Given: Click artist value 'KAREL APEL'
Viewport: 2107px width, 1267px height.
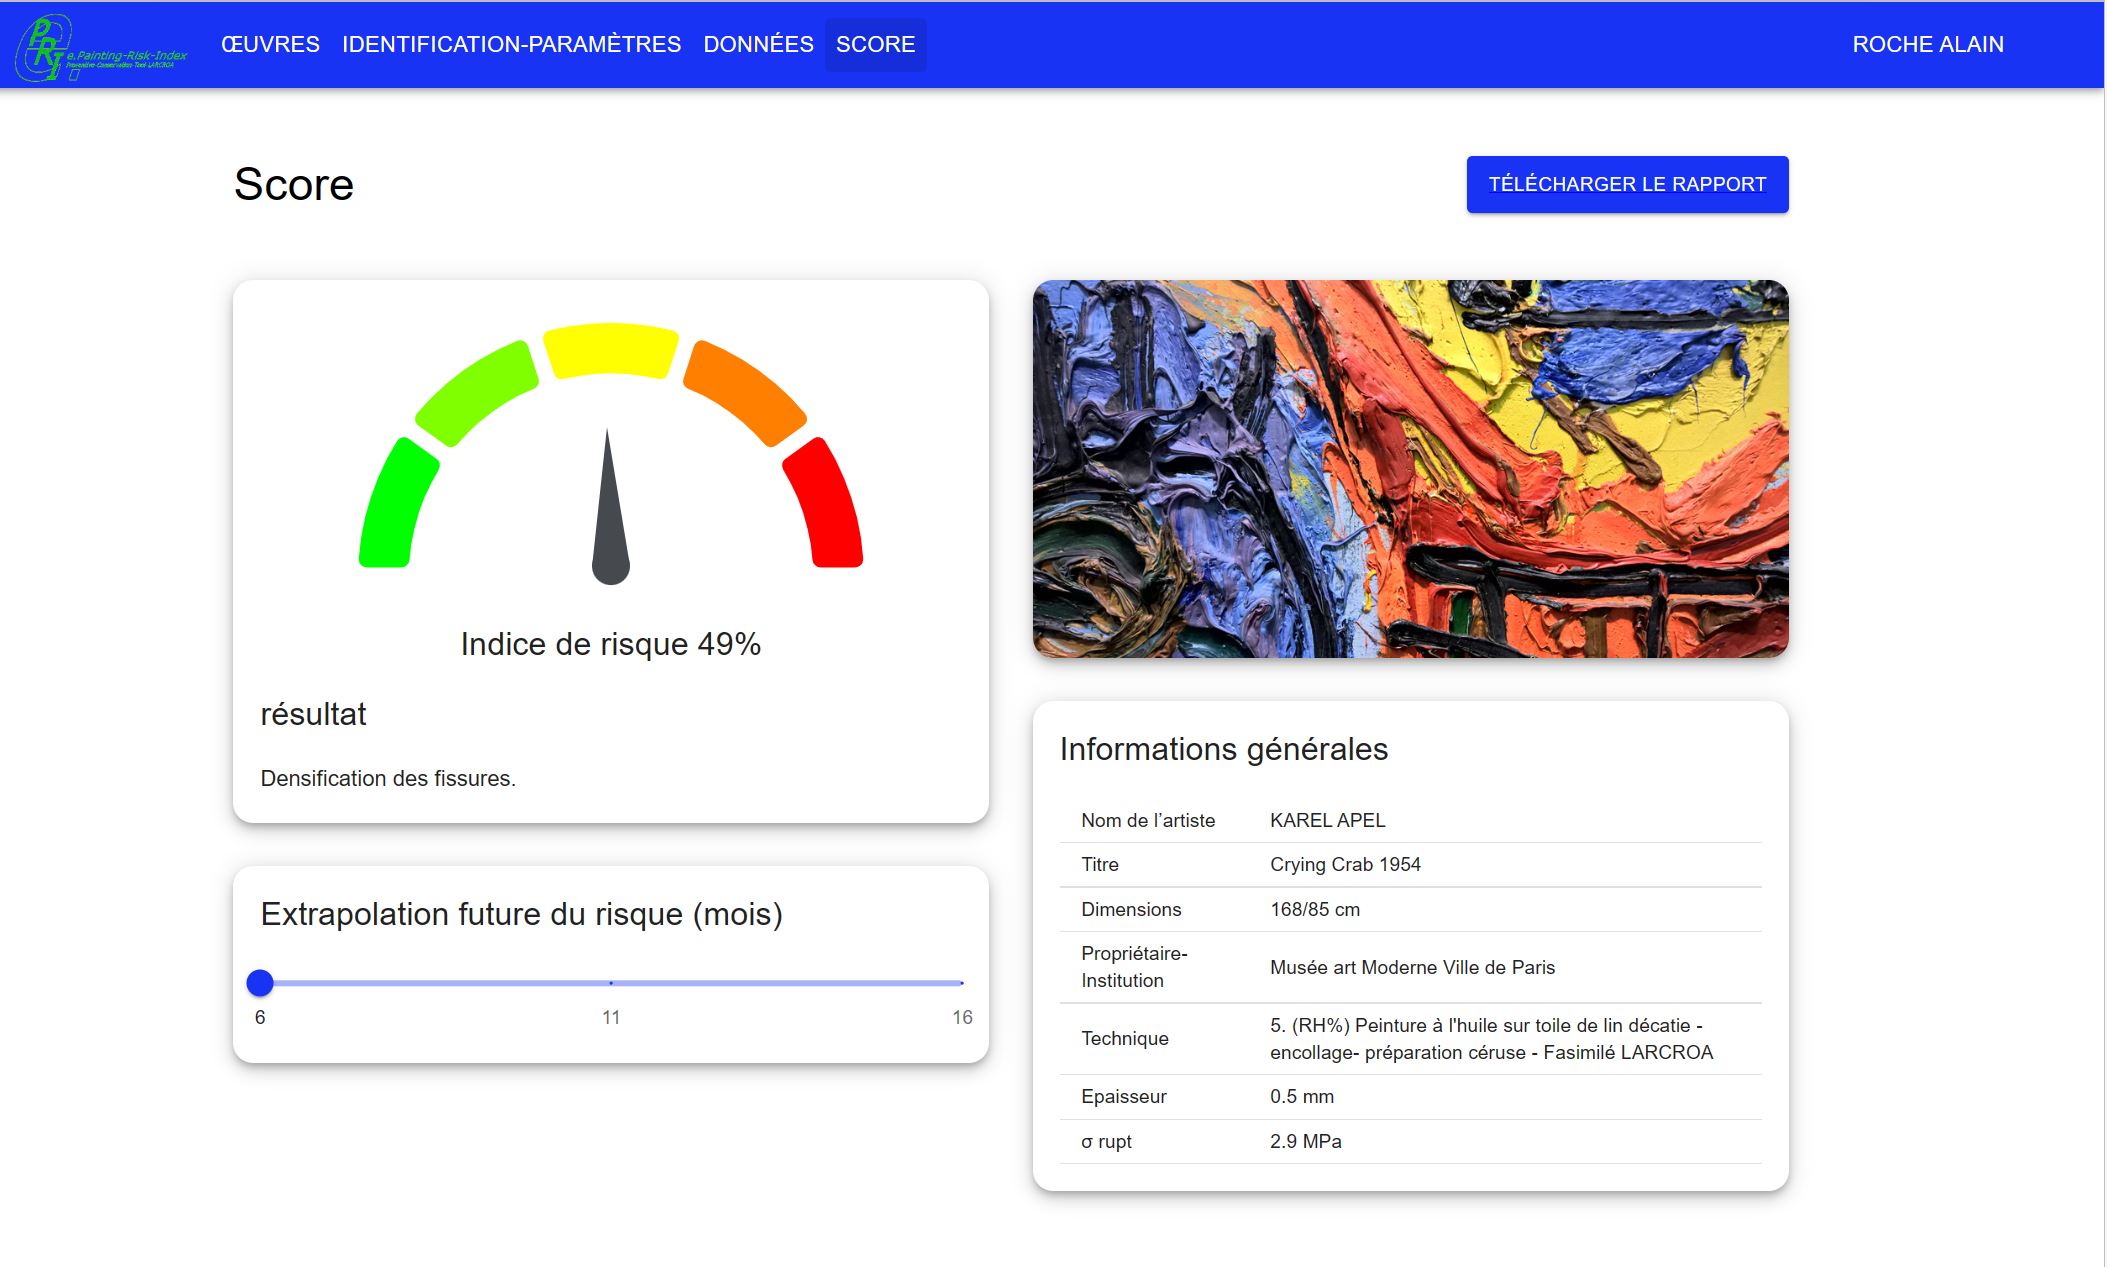Looking at the screenshot, I should coord(1327,820).
